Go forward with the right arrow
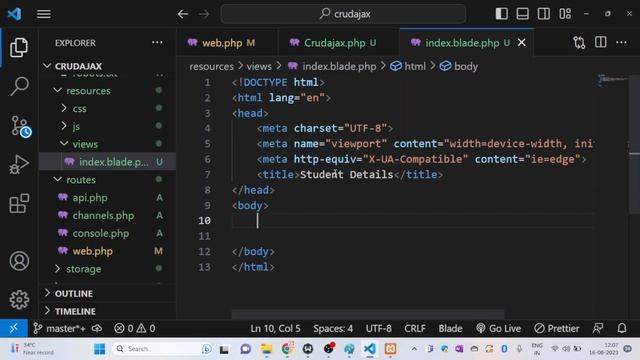The width and height of the screenshot is (640, 360). (x=204, y=14)
